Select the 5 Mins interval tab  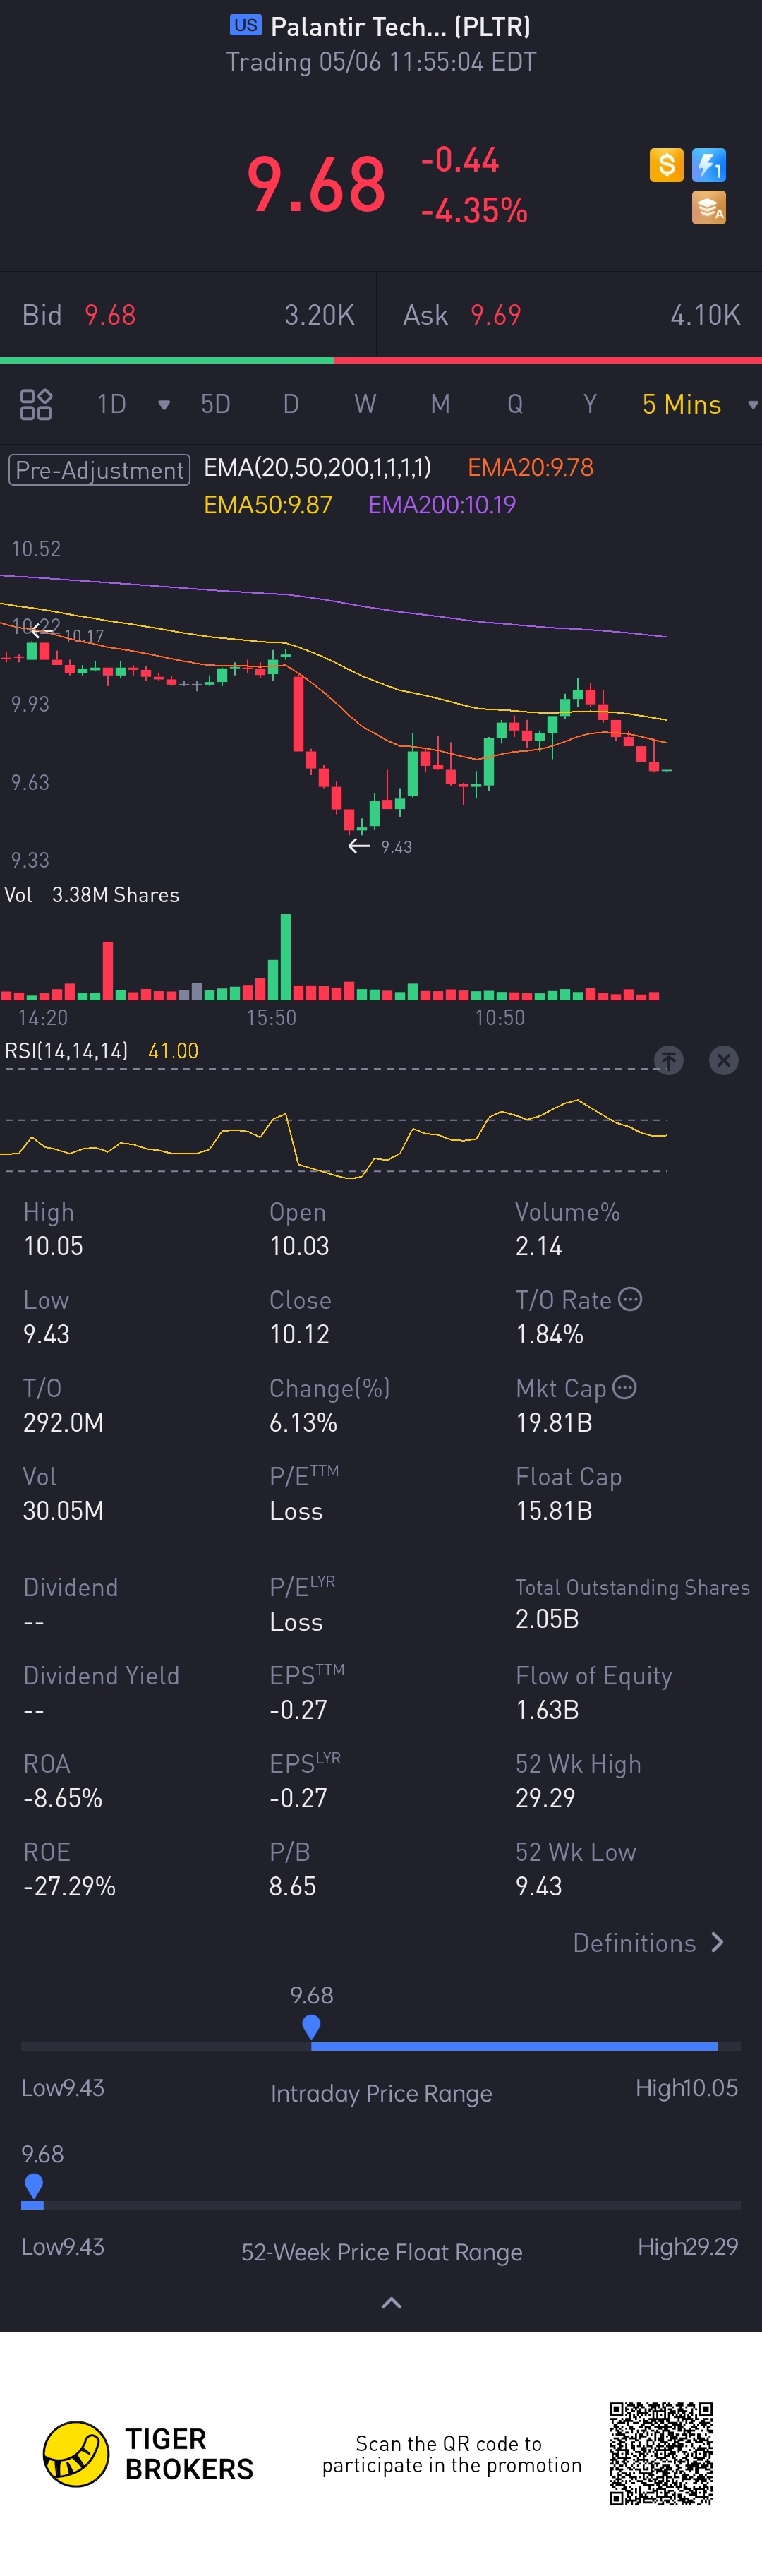(x=681, y=404)
